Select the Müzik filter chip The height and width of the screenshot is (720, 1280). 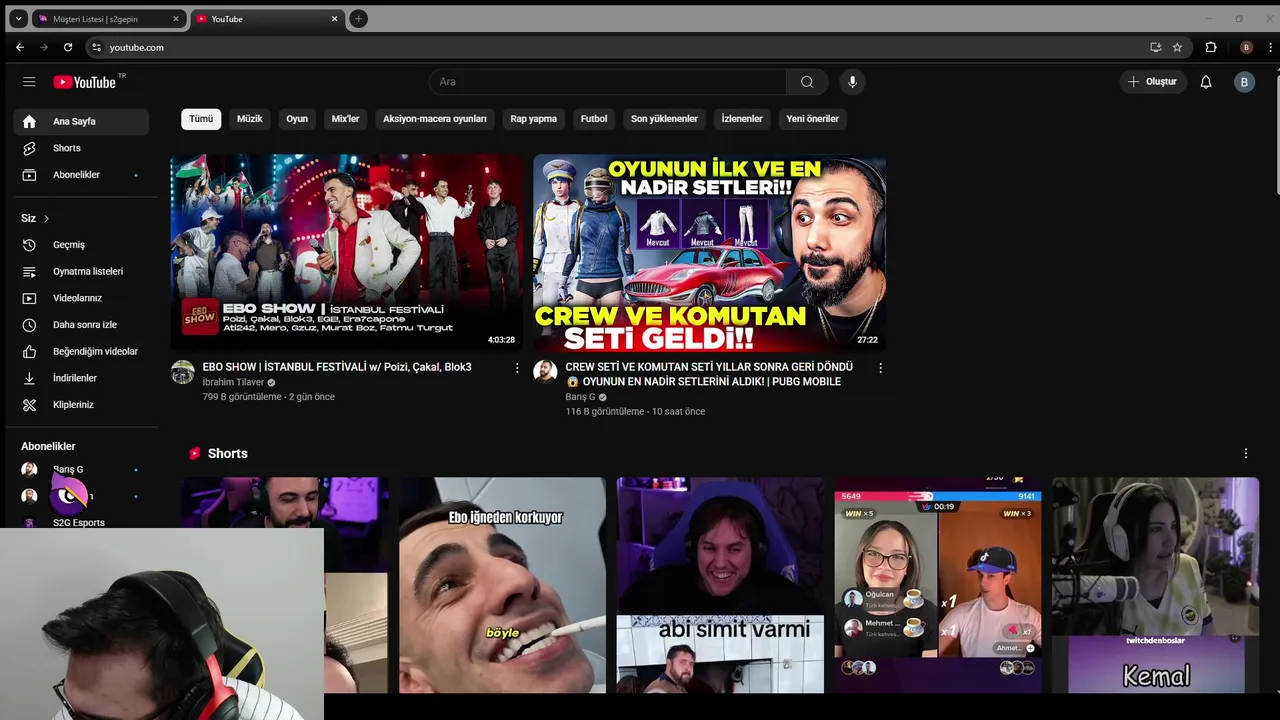(x=249, y=119)
